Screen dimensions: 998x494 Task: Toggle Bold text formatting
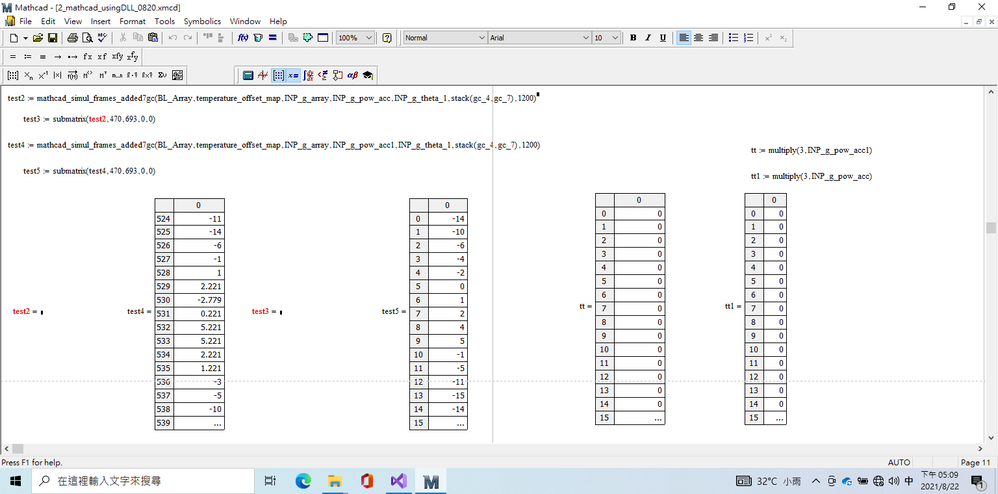coord(633,38)
